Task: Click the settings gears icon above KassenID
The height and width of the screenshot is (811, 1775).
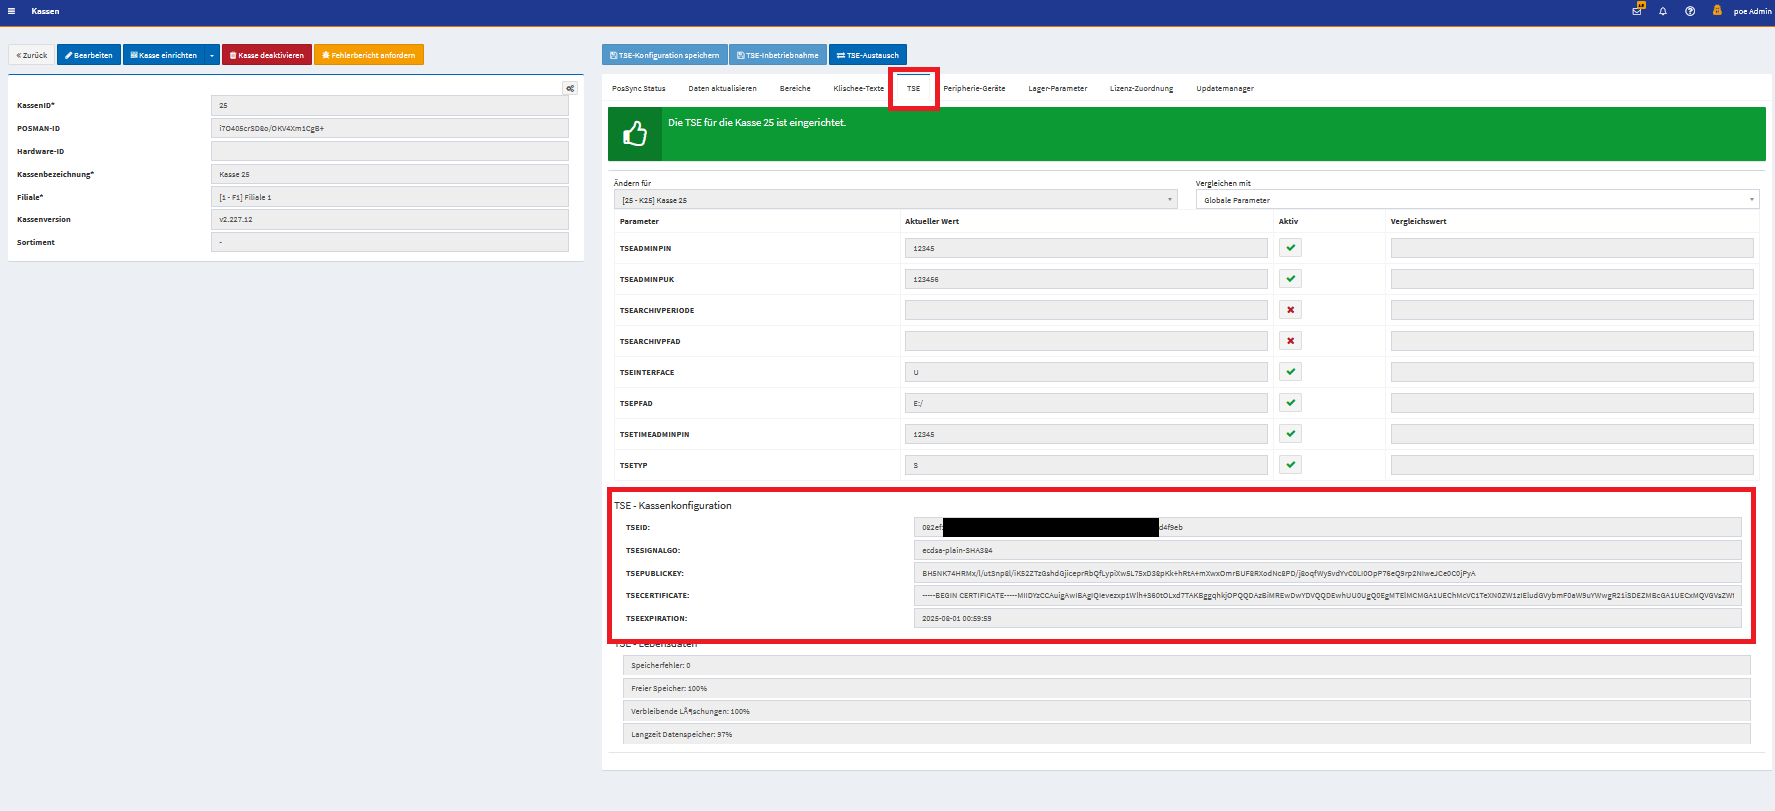Action: click(x=570, y=88)
